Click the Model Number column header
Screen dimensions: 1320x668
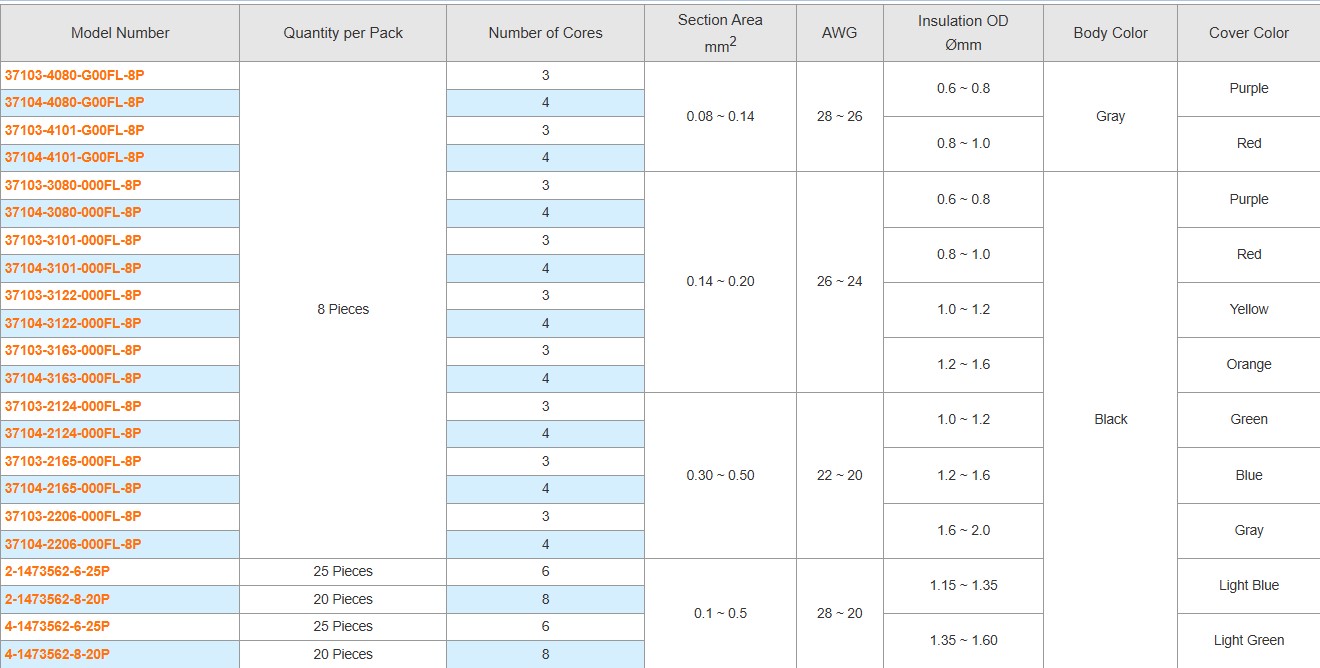click(120, 33)
